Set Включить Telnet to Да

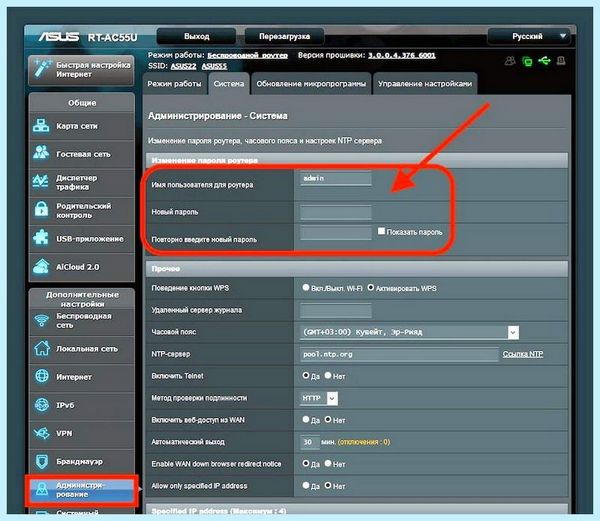[306, 375]
